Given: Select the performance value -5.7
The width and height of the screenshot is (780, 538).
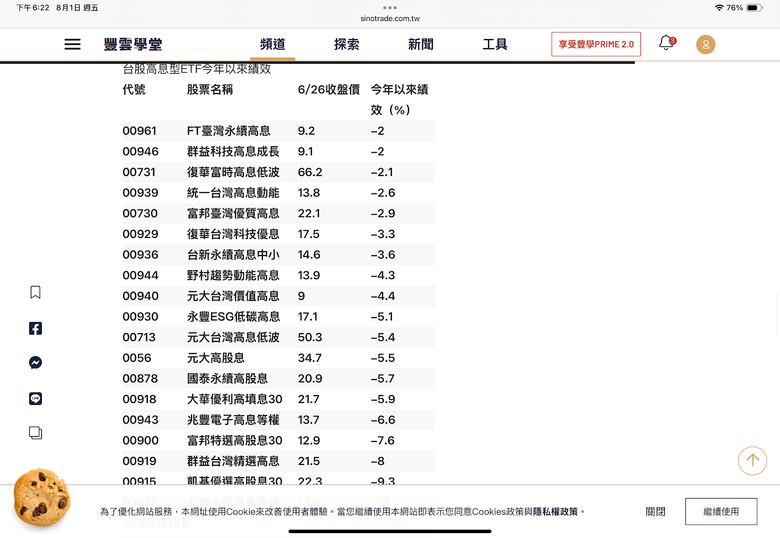Looking at the screenshot, I should (383, 378).
